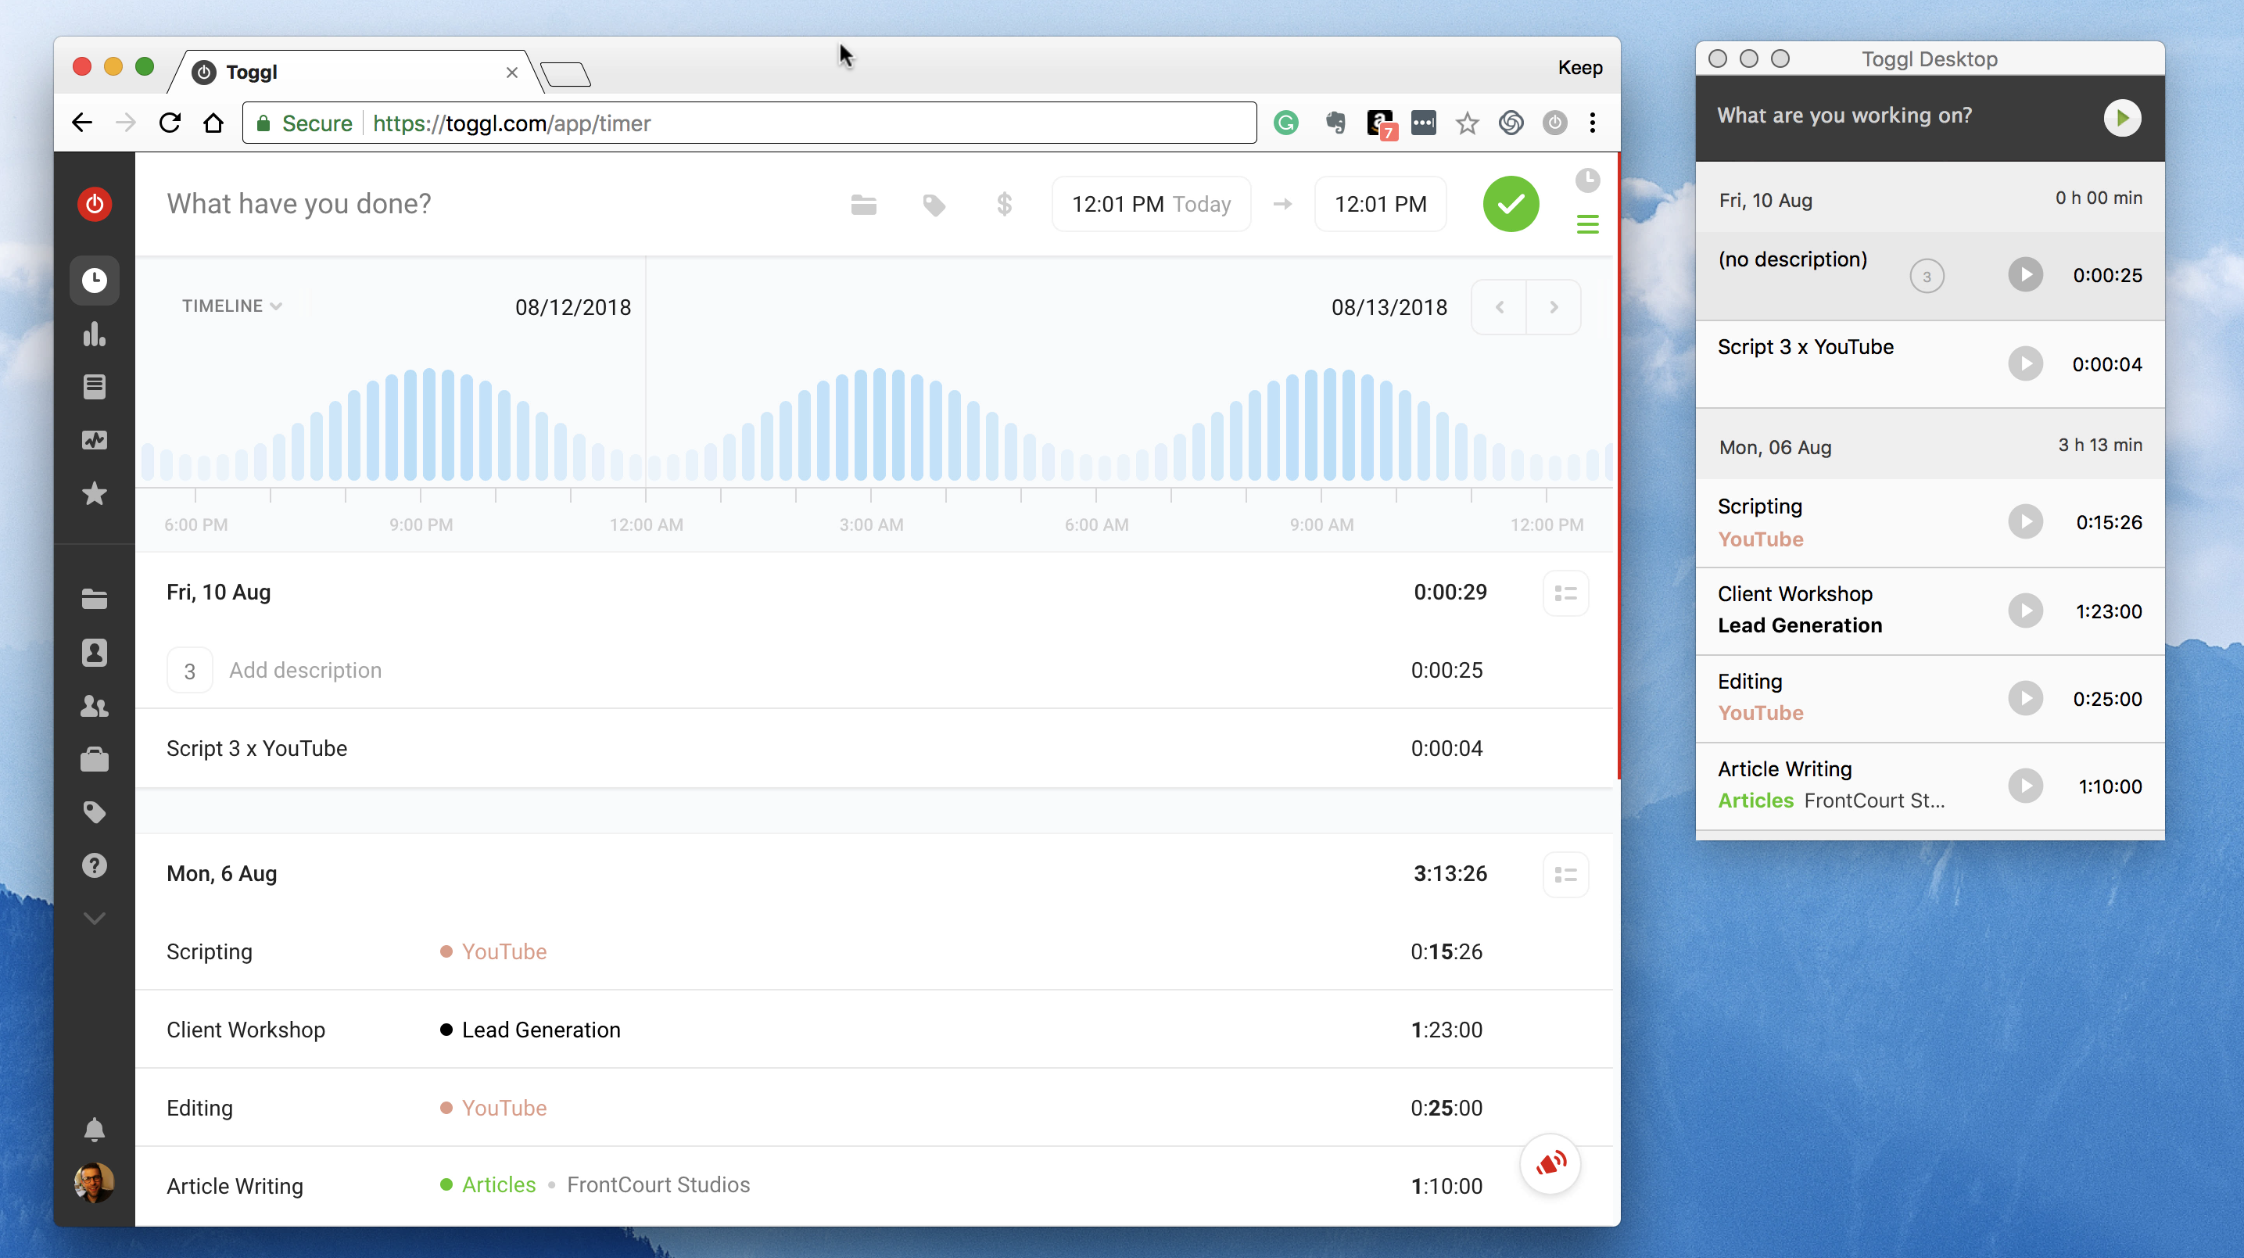
Task: Open notifications bell in sidebar
Action: (95, 1130)
